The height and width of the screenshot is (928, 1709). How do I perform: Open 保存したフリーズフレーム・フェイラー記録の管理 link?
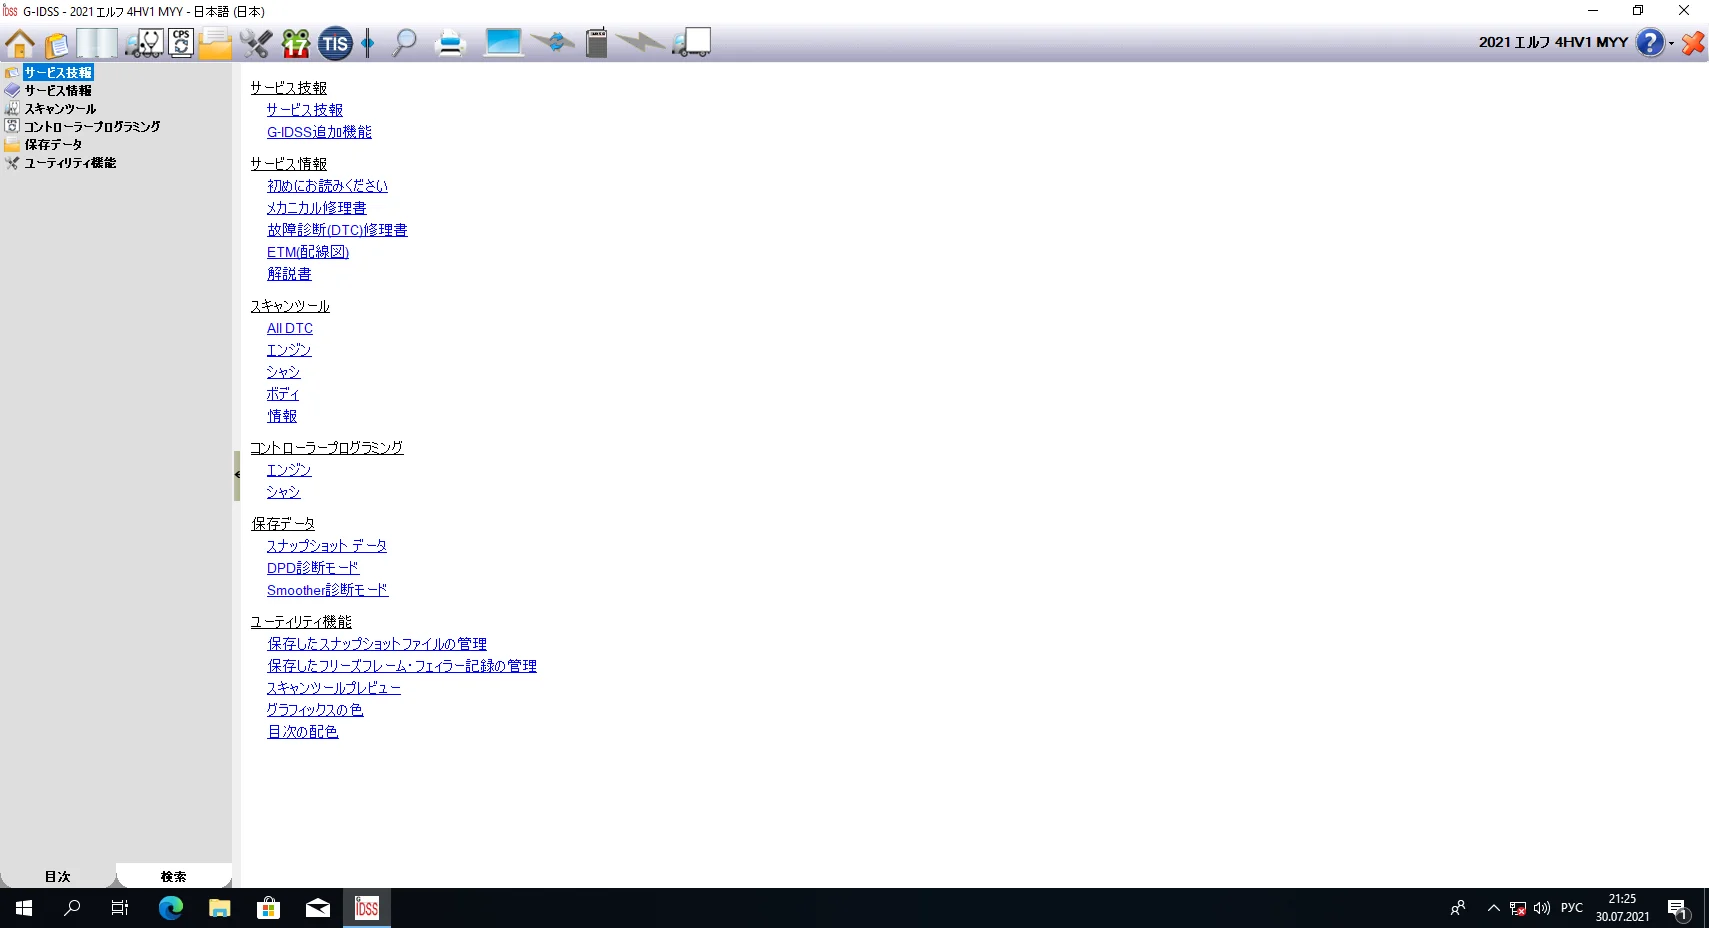(402, 666)
